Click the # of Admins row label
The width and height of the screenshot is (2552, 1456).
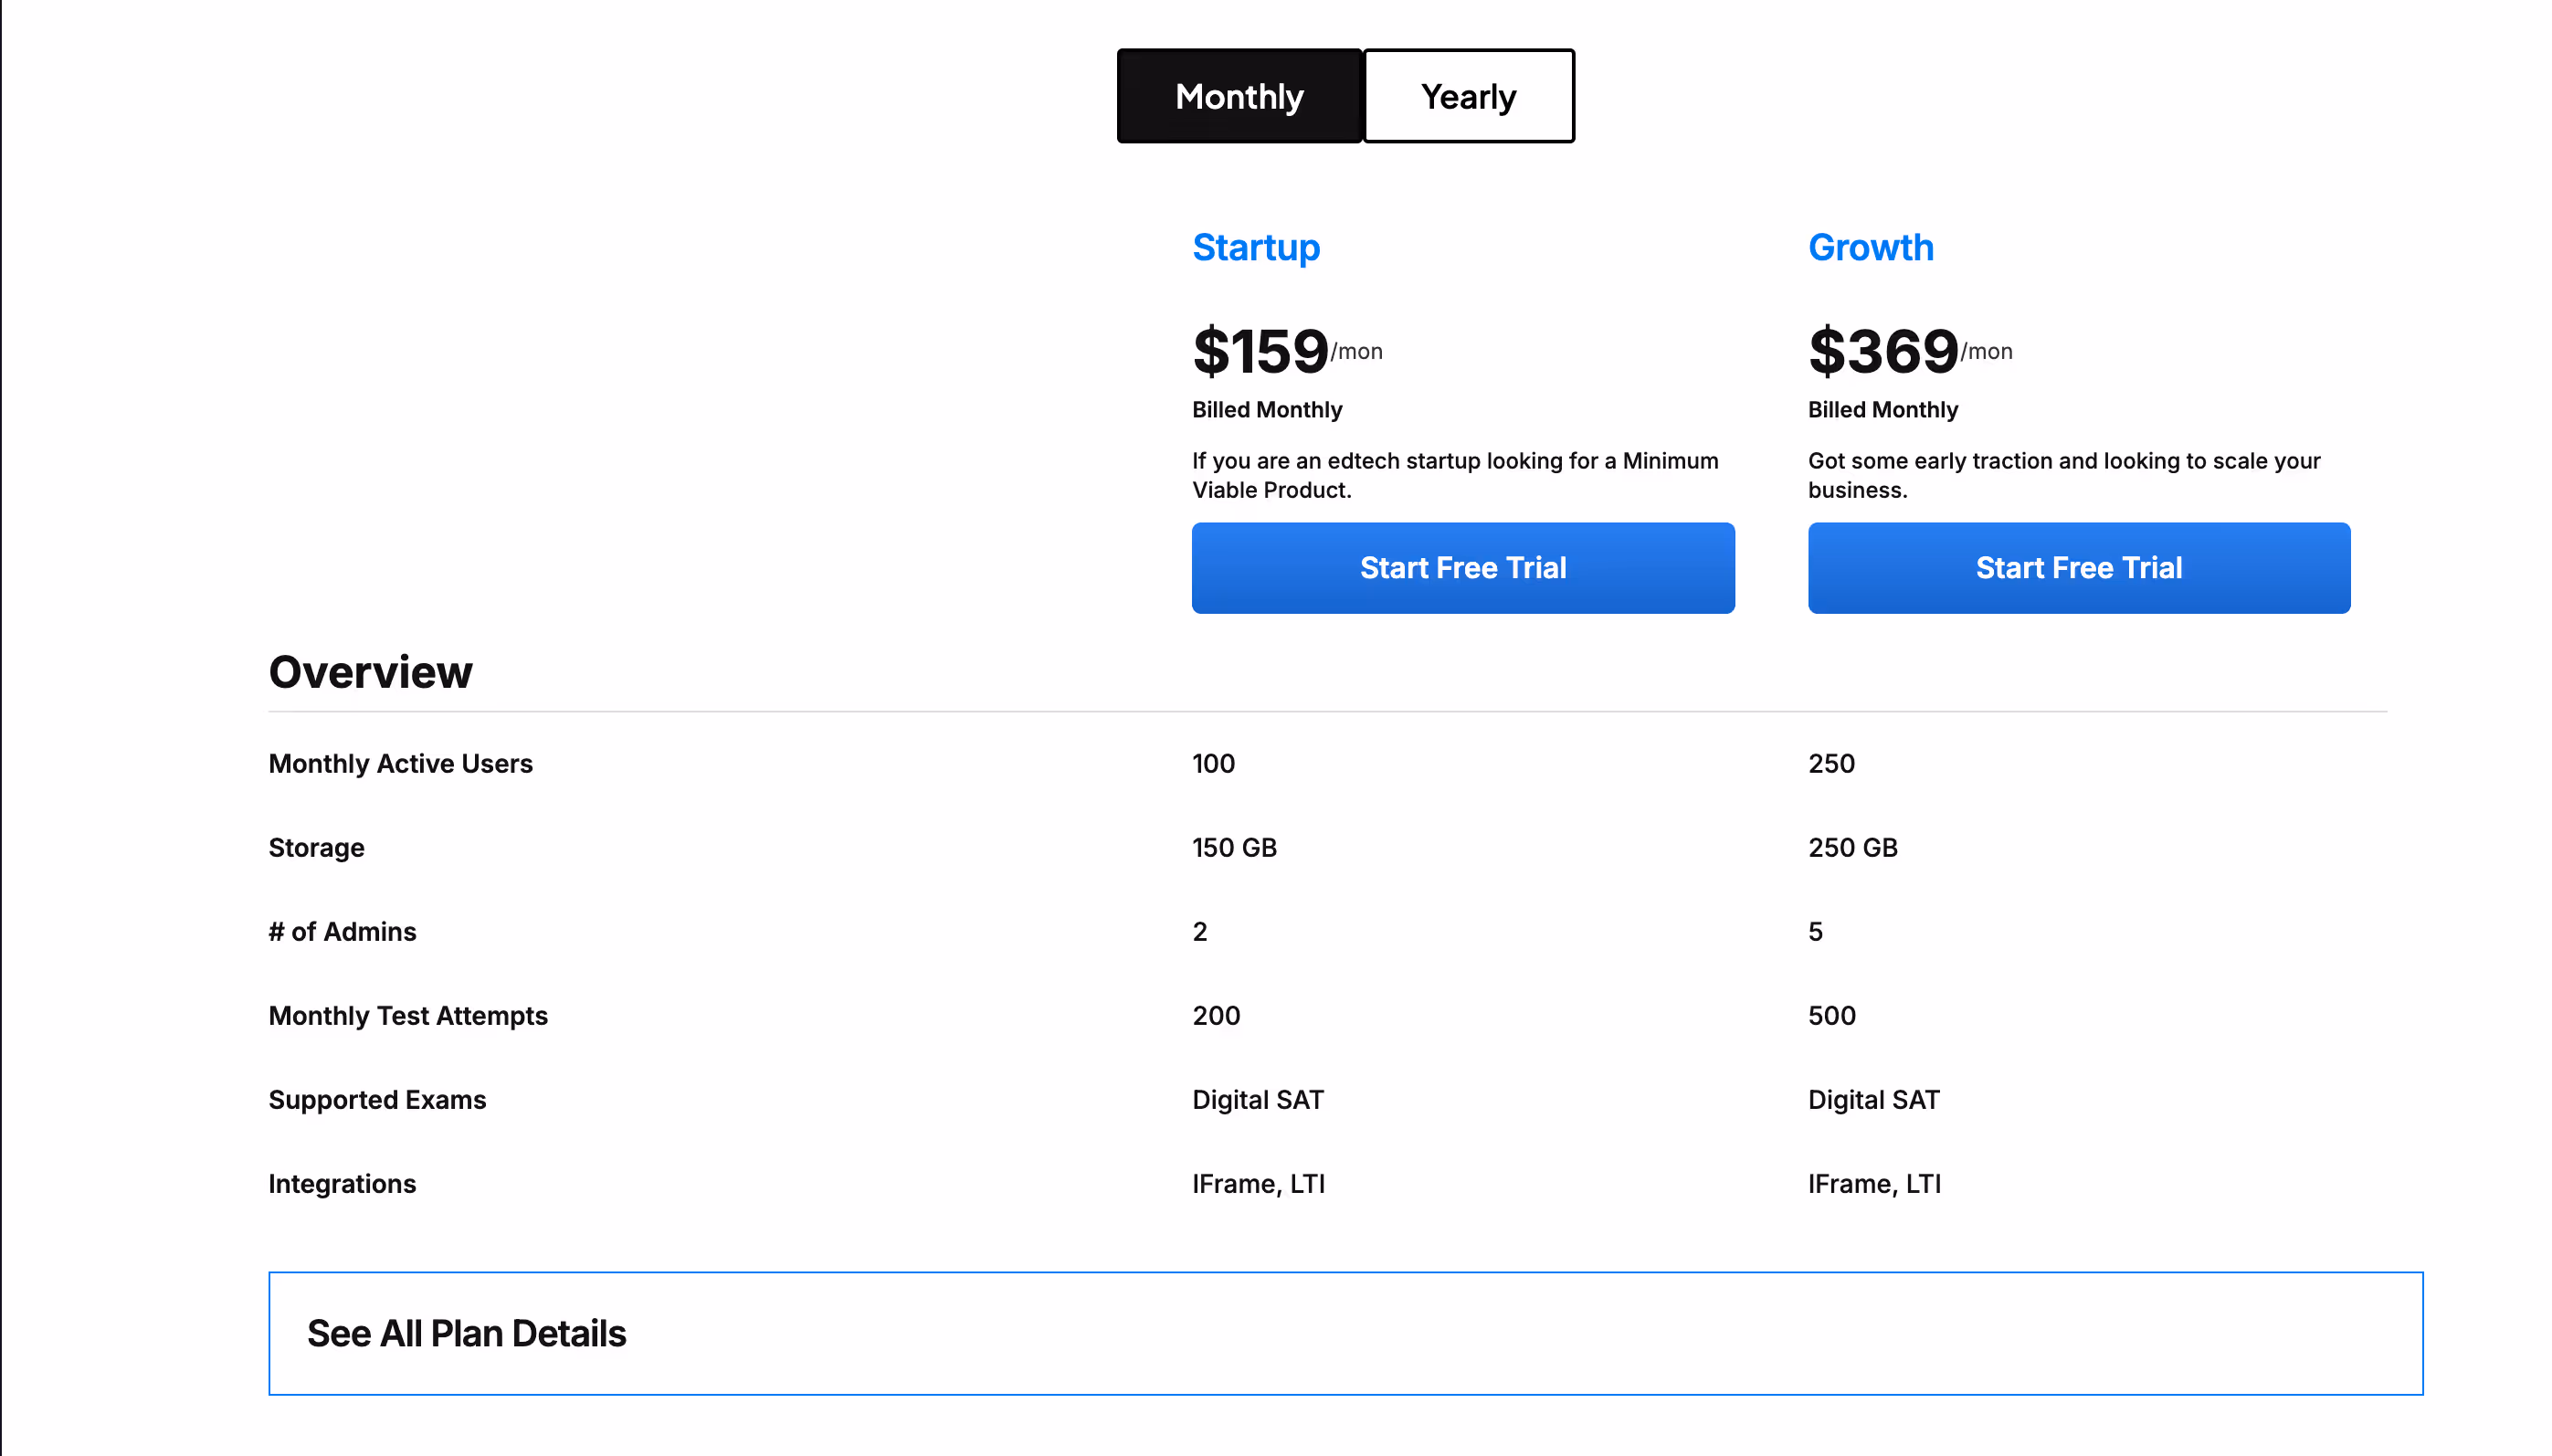[343, 931]
